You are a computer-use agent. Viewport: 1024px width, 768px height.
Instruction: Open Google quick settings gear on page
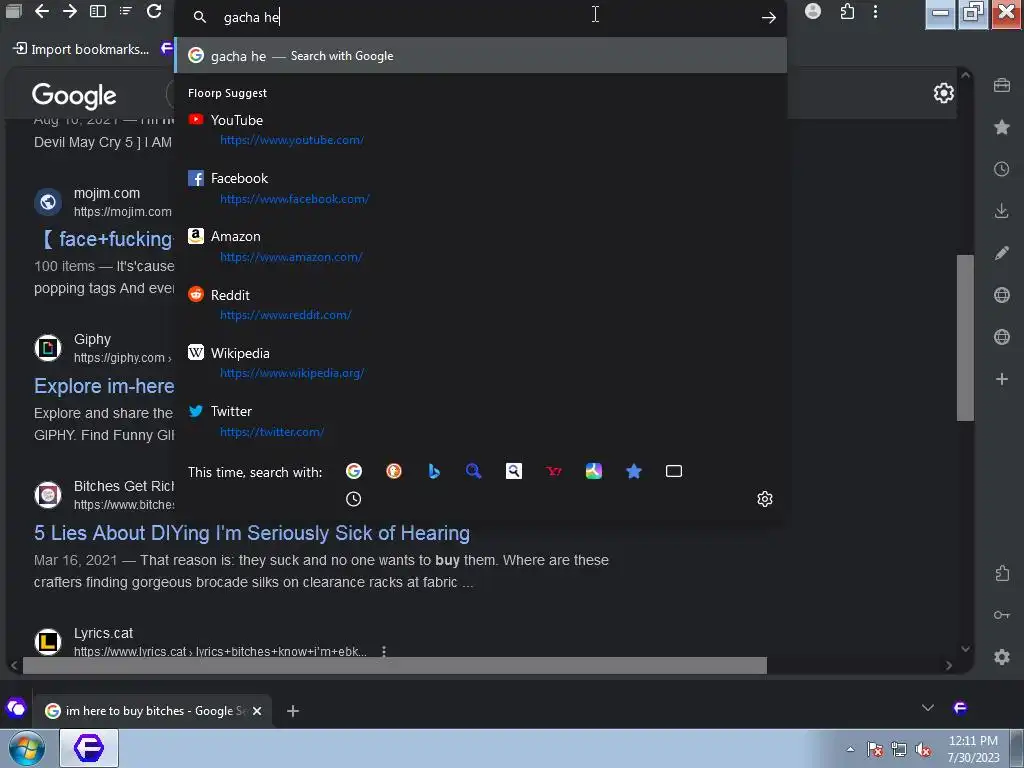point(944,93)
